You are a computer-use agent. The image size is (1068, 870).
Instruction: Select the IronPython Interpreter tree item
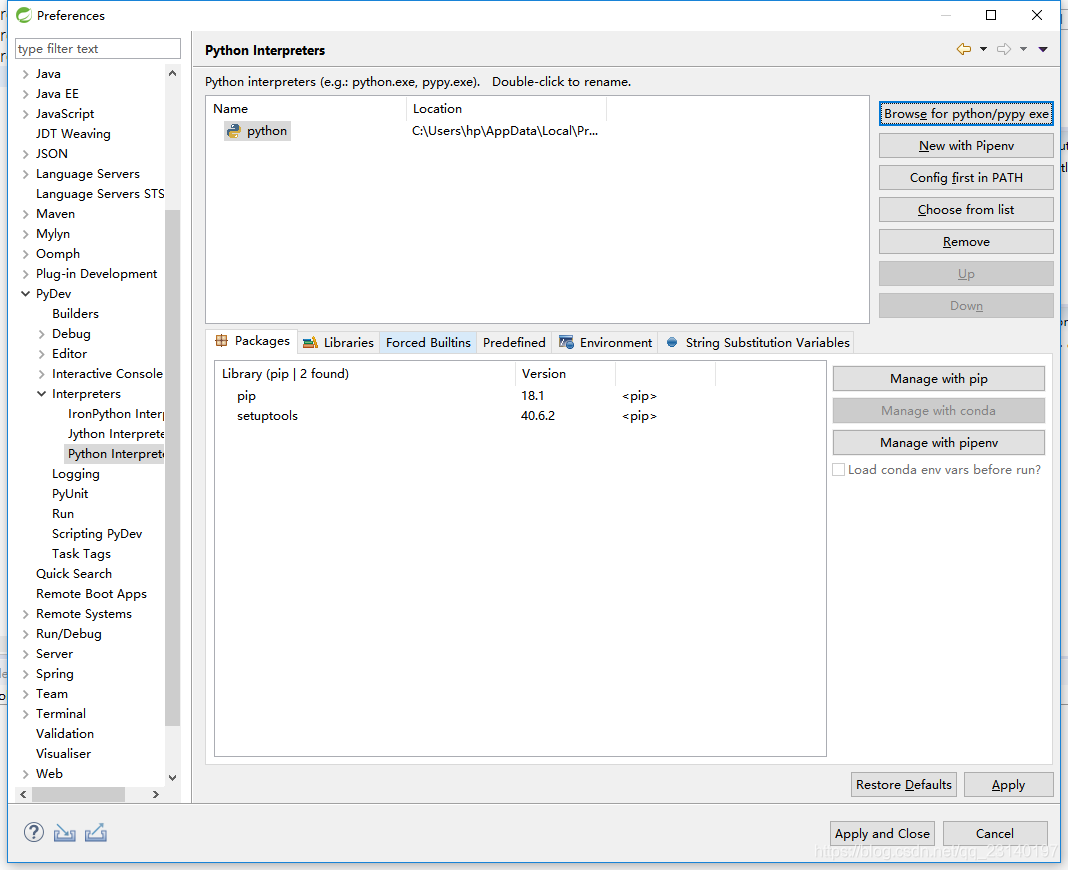point(116,414)
